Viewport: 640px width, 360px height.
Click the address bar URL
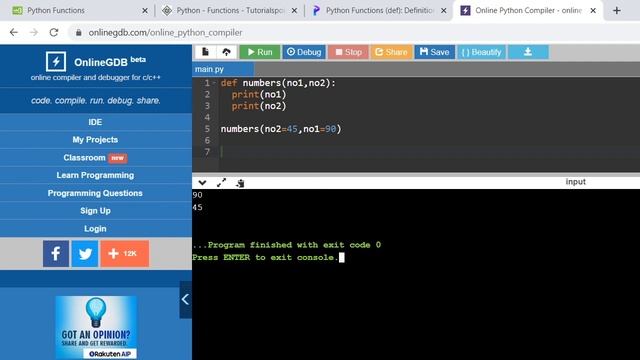165,33
